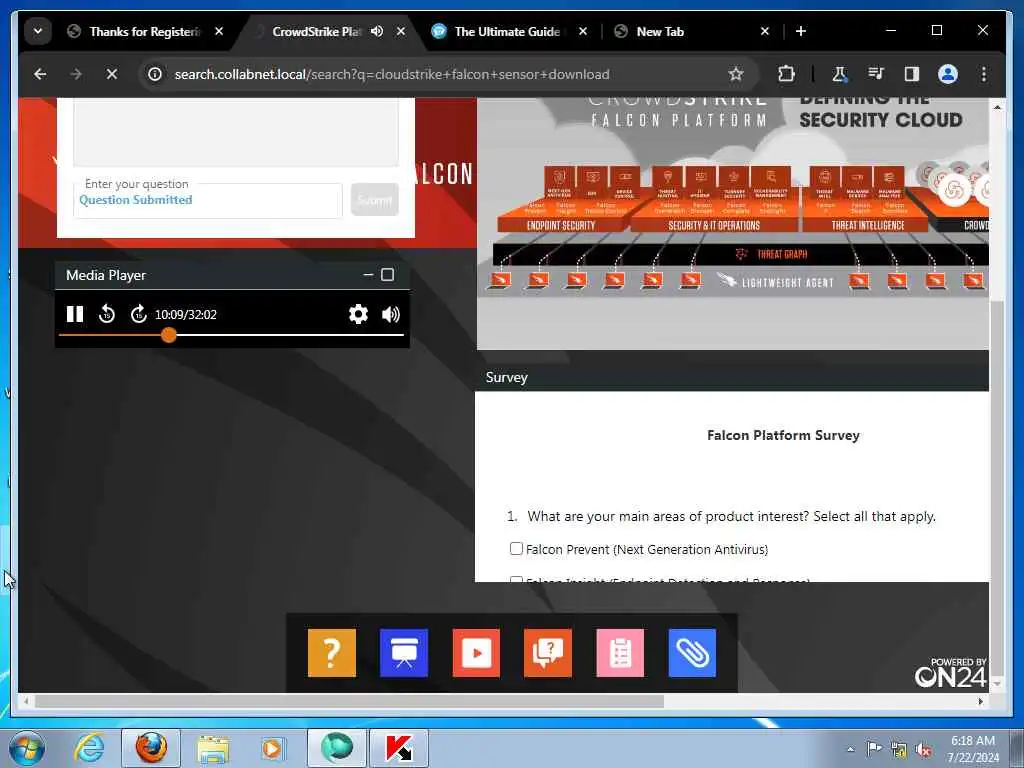The height and width of the screenshot is (768, 1024).
Task: Bookmark this page with the star
Action: tap(736, 74)
